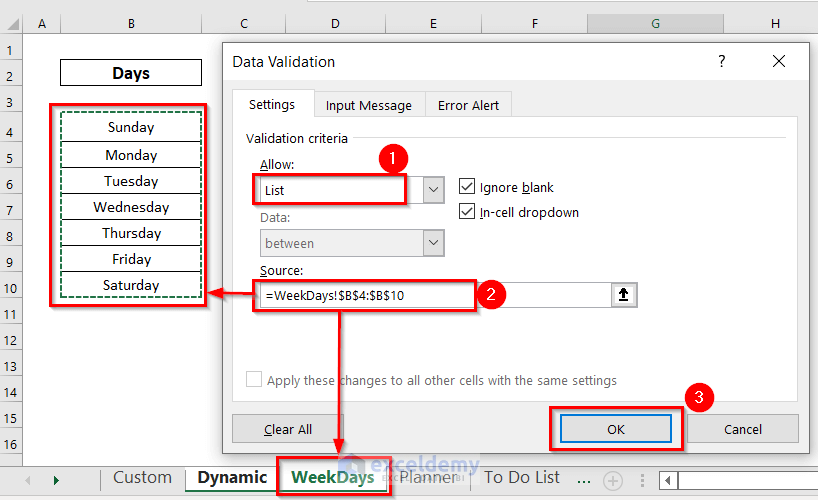The image size is (818, 500).
Task: Open the Data between dropdown
Action: [x=434, y=243]
